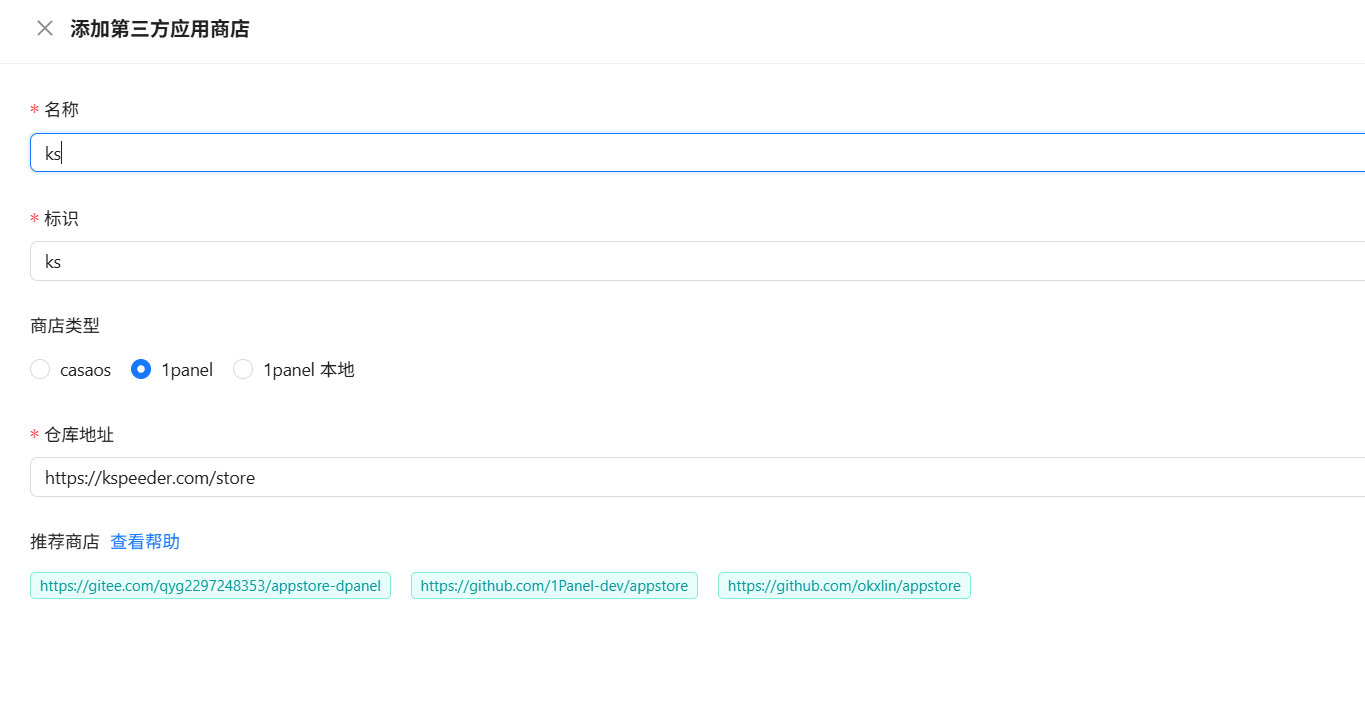Click the casaos option label text

[85, 370]
